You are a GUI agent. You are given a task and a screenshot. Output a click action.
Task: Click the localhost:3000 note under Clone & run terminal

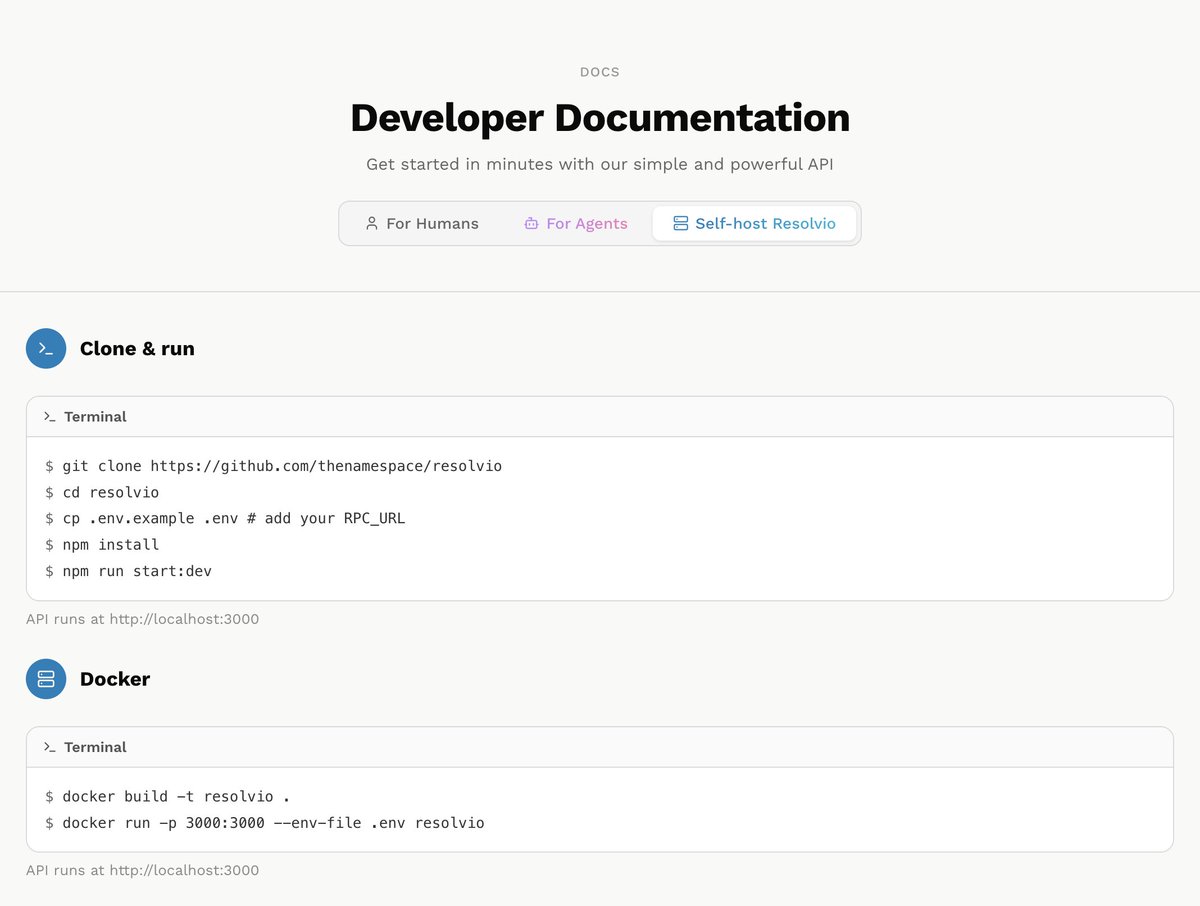coord(142,619)
